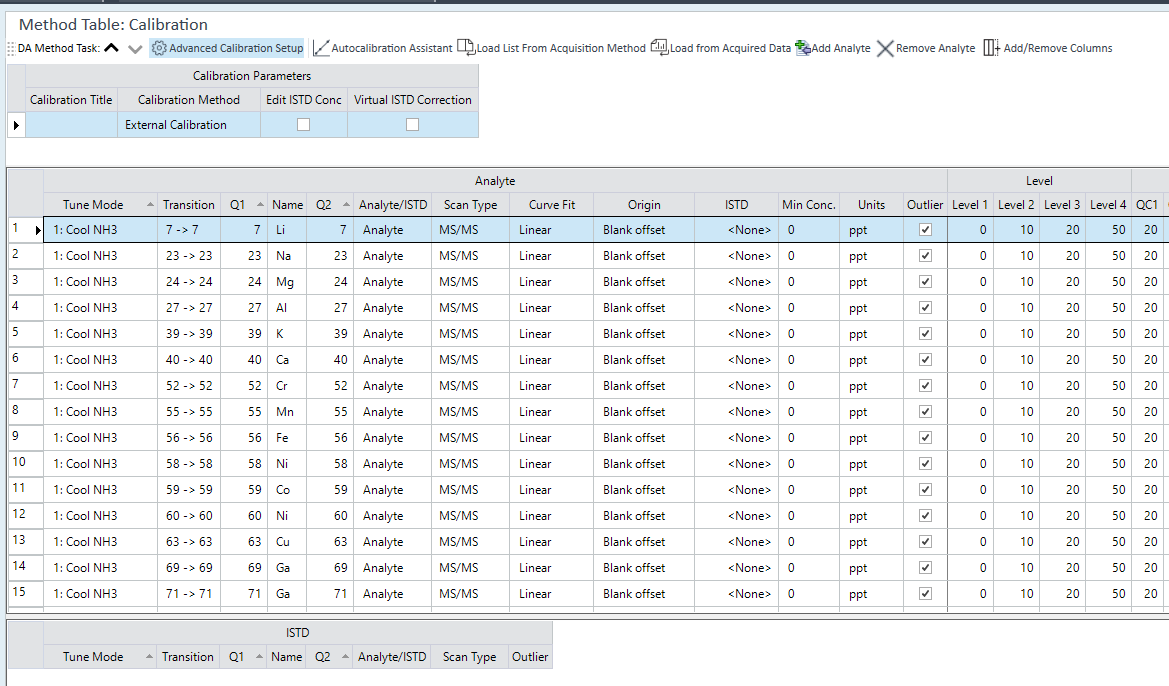
Task: Open Add/Remove Columns
Action: coord(1048,48)
